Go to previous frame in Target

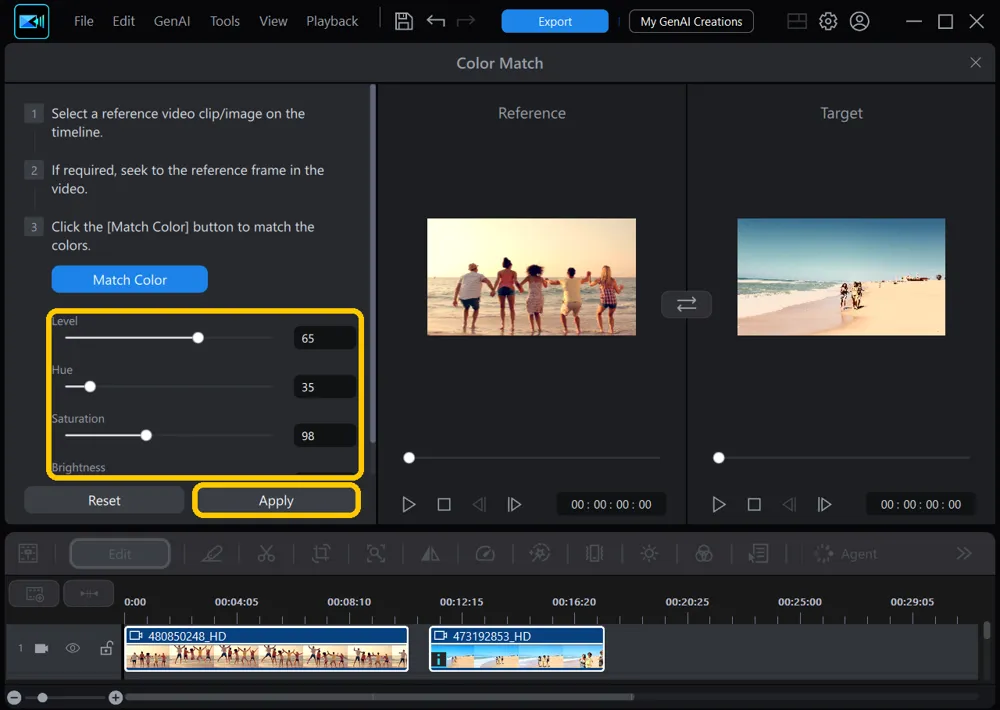click(x=789, y=505)
